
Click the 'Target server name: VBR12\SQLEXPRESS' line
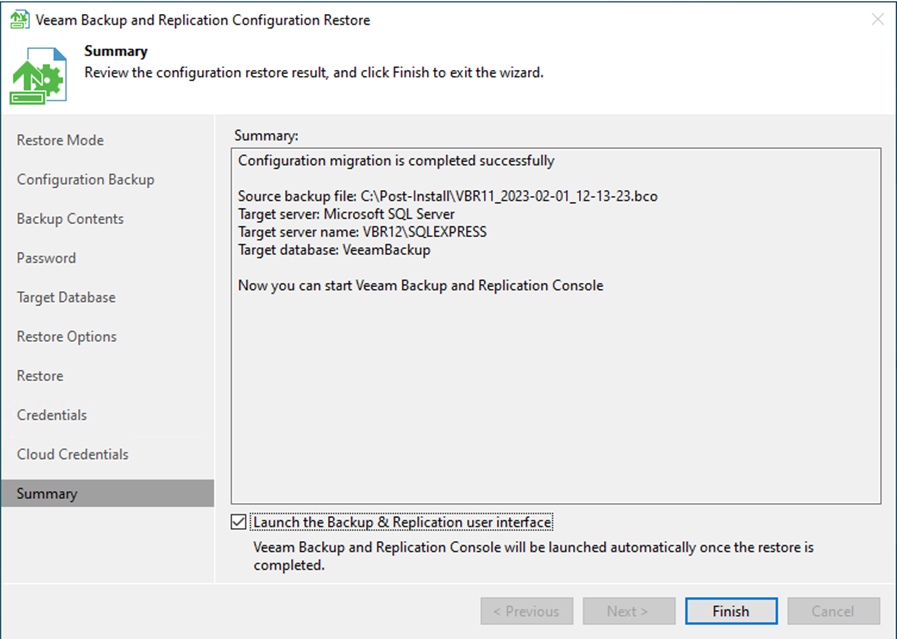362,232
